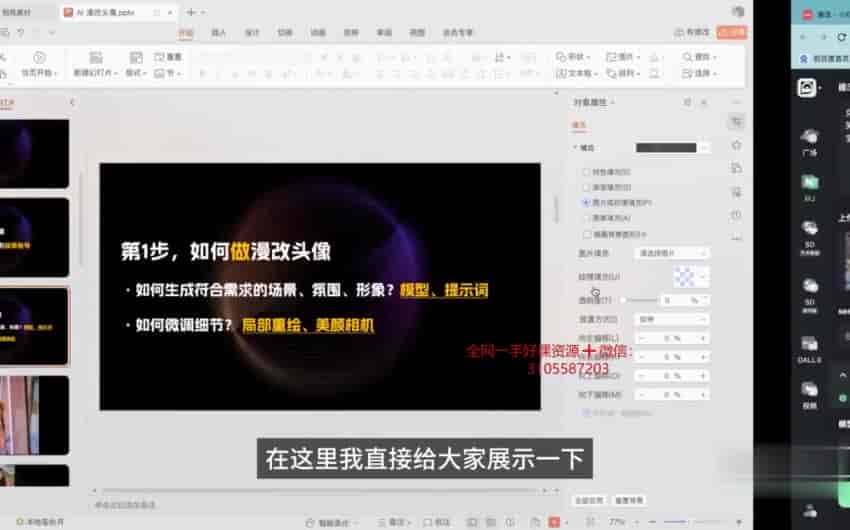Click the dark fill color preview swatch
Screen dimensions: 850x530
click(x=666, y=147)
